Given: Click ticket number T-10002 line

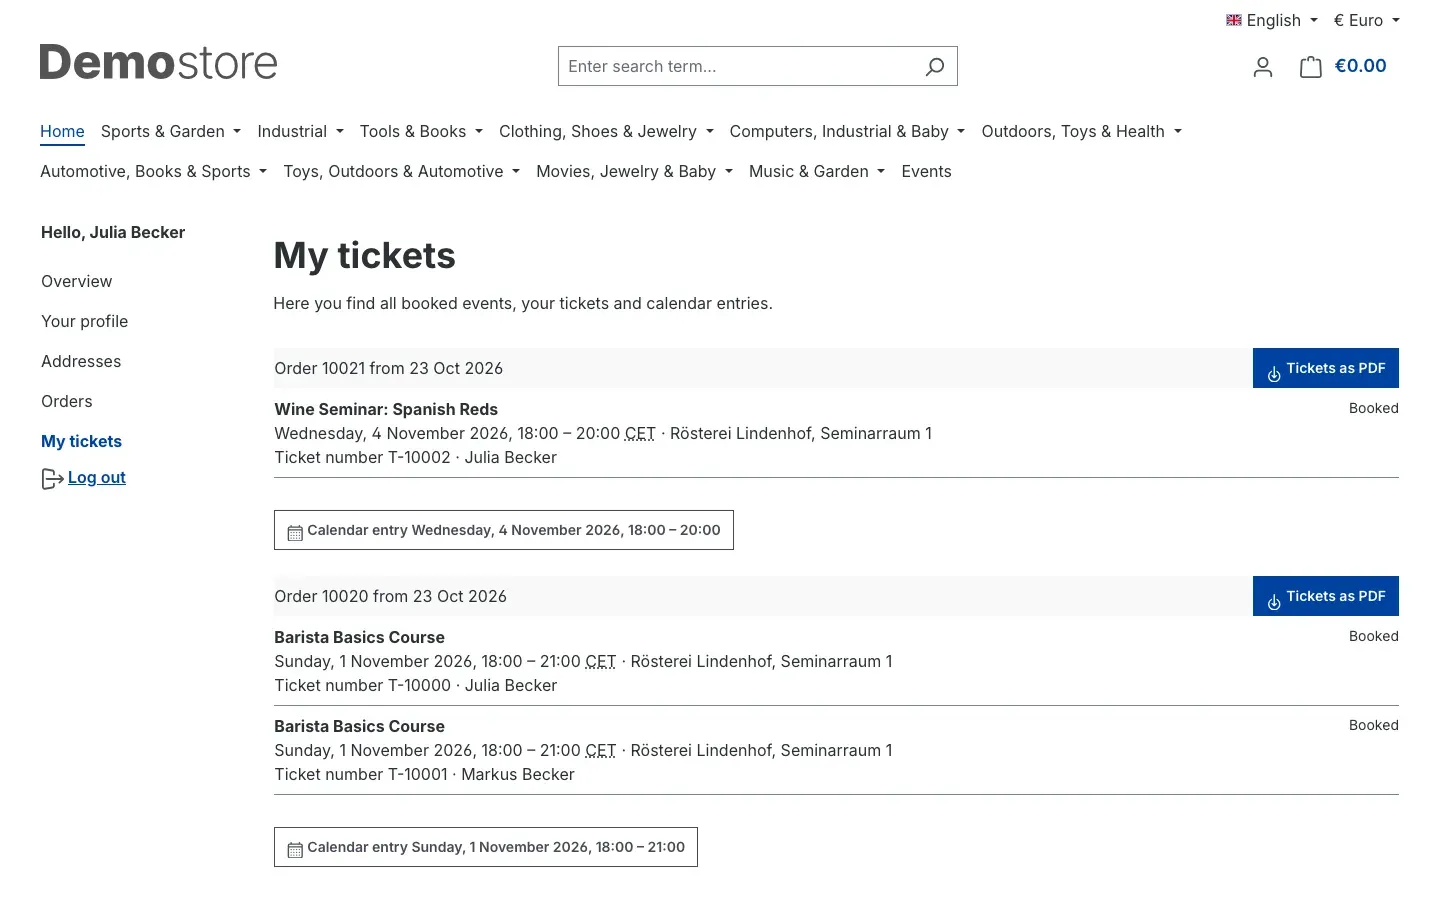Looking at the screenshot, I should tap(416, 457).
